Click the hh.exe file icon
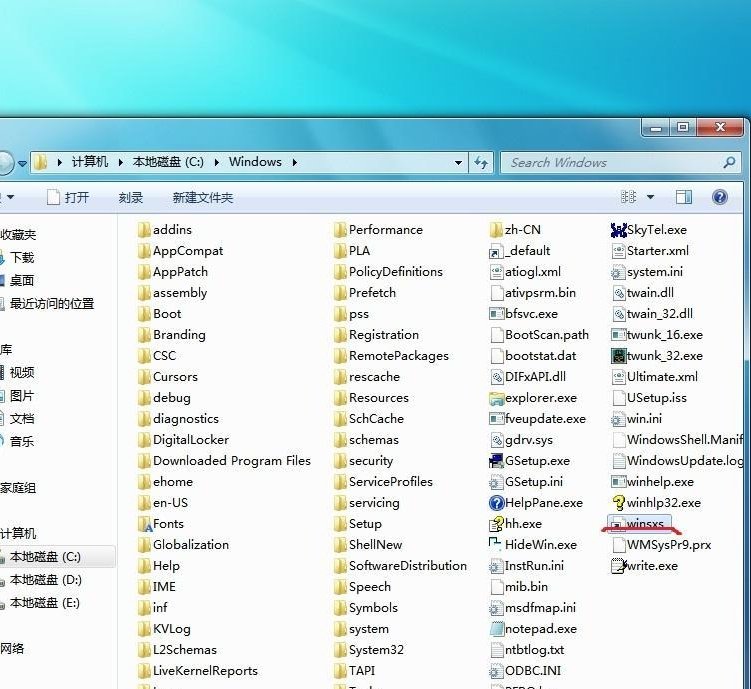 click(x=497, y=524)
